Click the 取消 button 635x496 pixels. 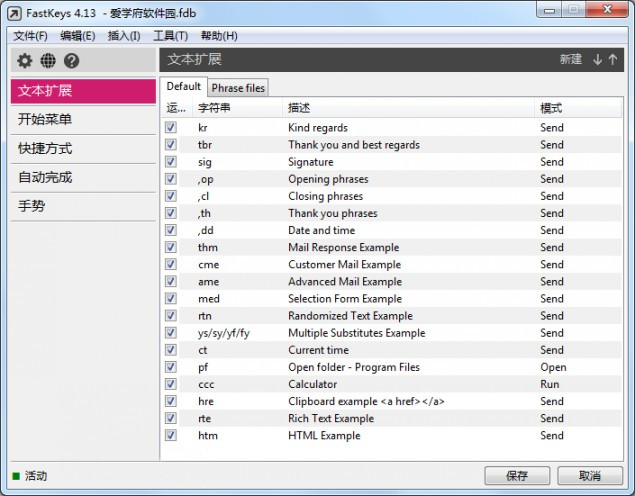590,476
